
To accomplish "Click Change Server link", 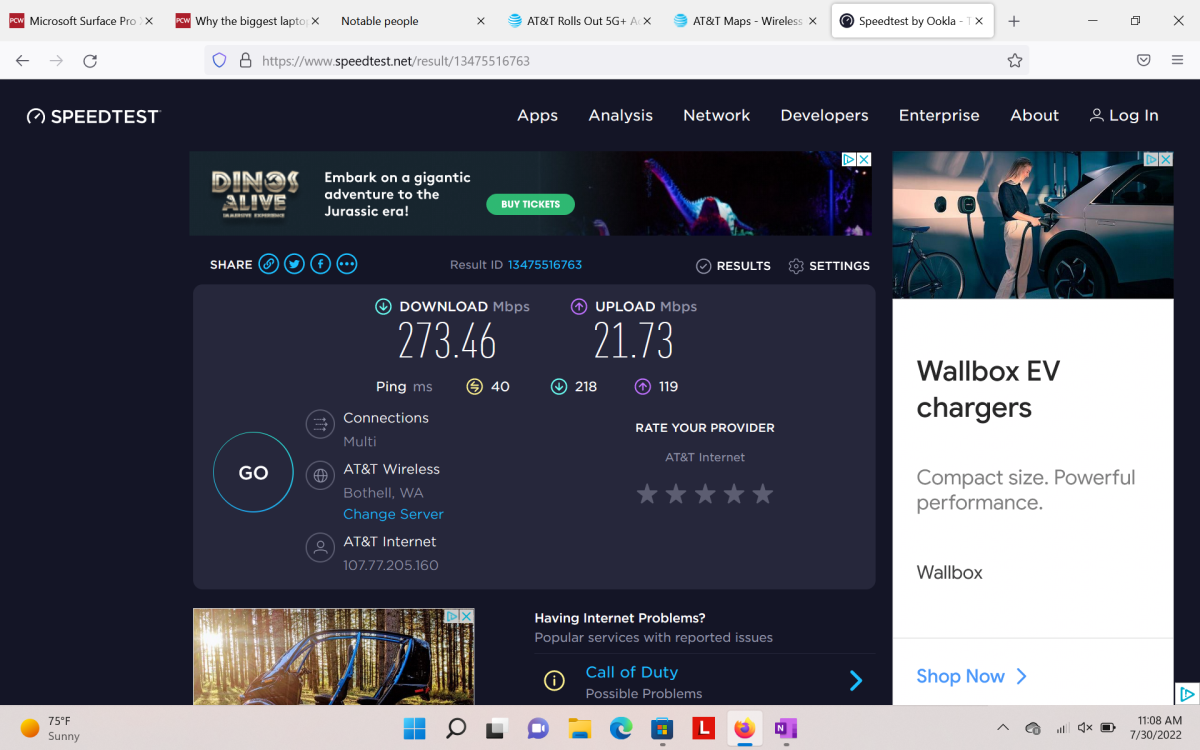I will [x=393, y=514].
